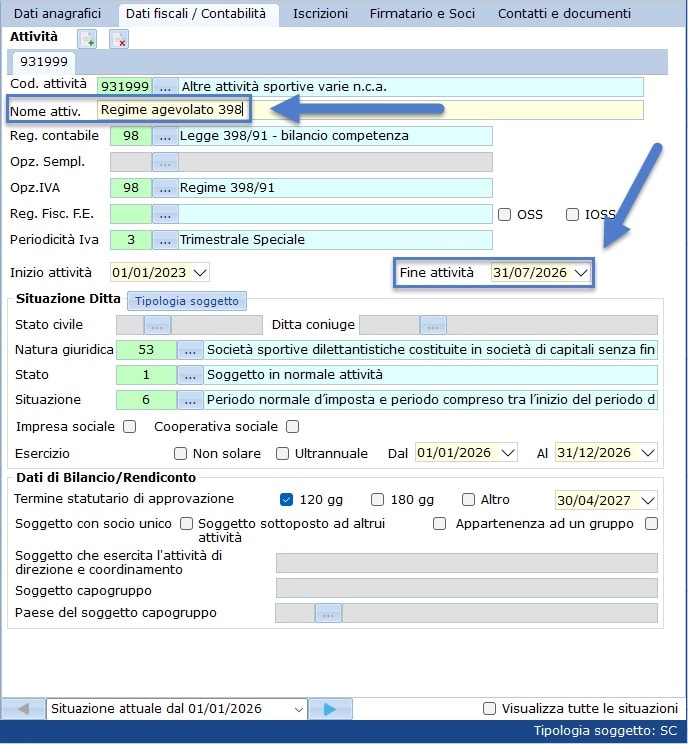688x744 pixels.
Task: Click the Stato code field
Action: click(146, 375)
